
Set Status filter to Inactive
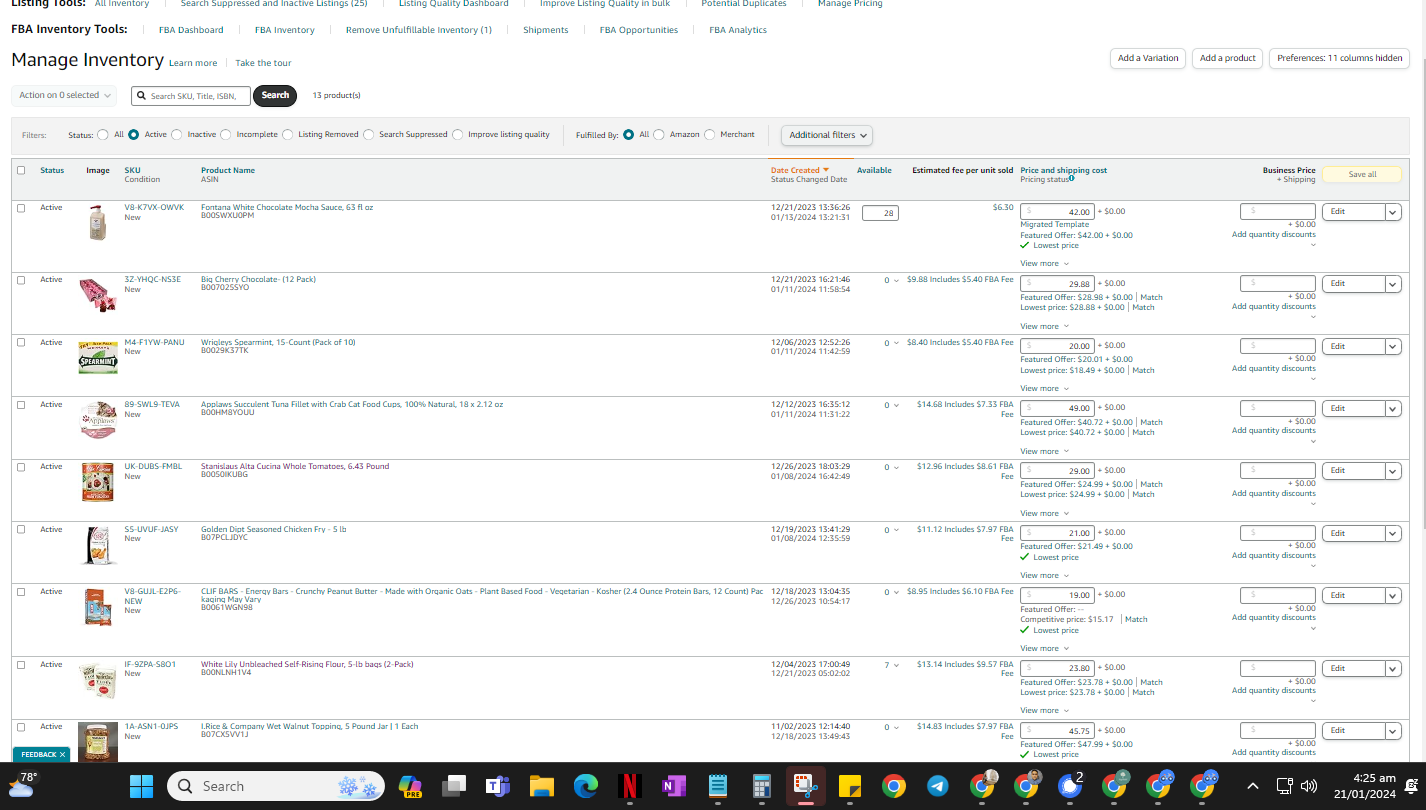(x=177, y=134)
